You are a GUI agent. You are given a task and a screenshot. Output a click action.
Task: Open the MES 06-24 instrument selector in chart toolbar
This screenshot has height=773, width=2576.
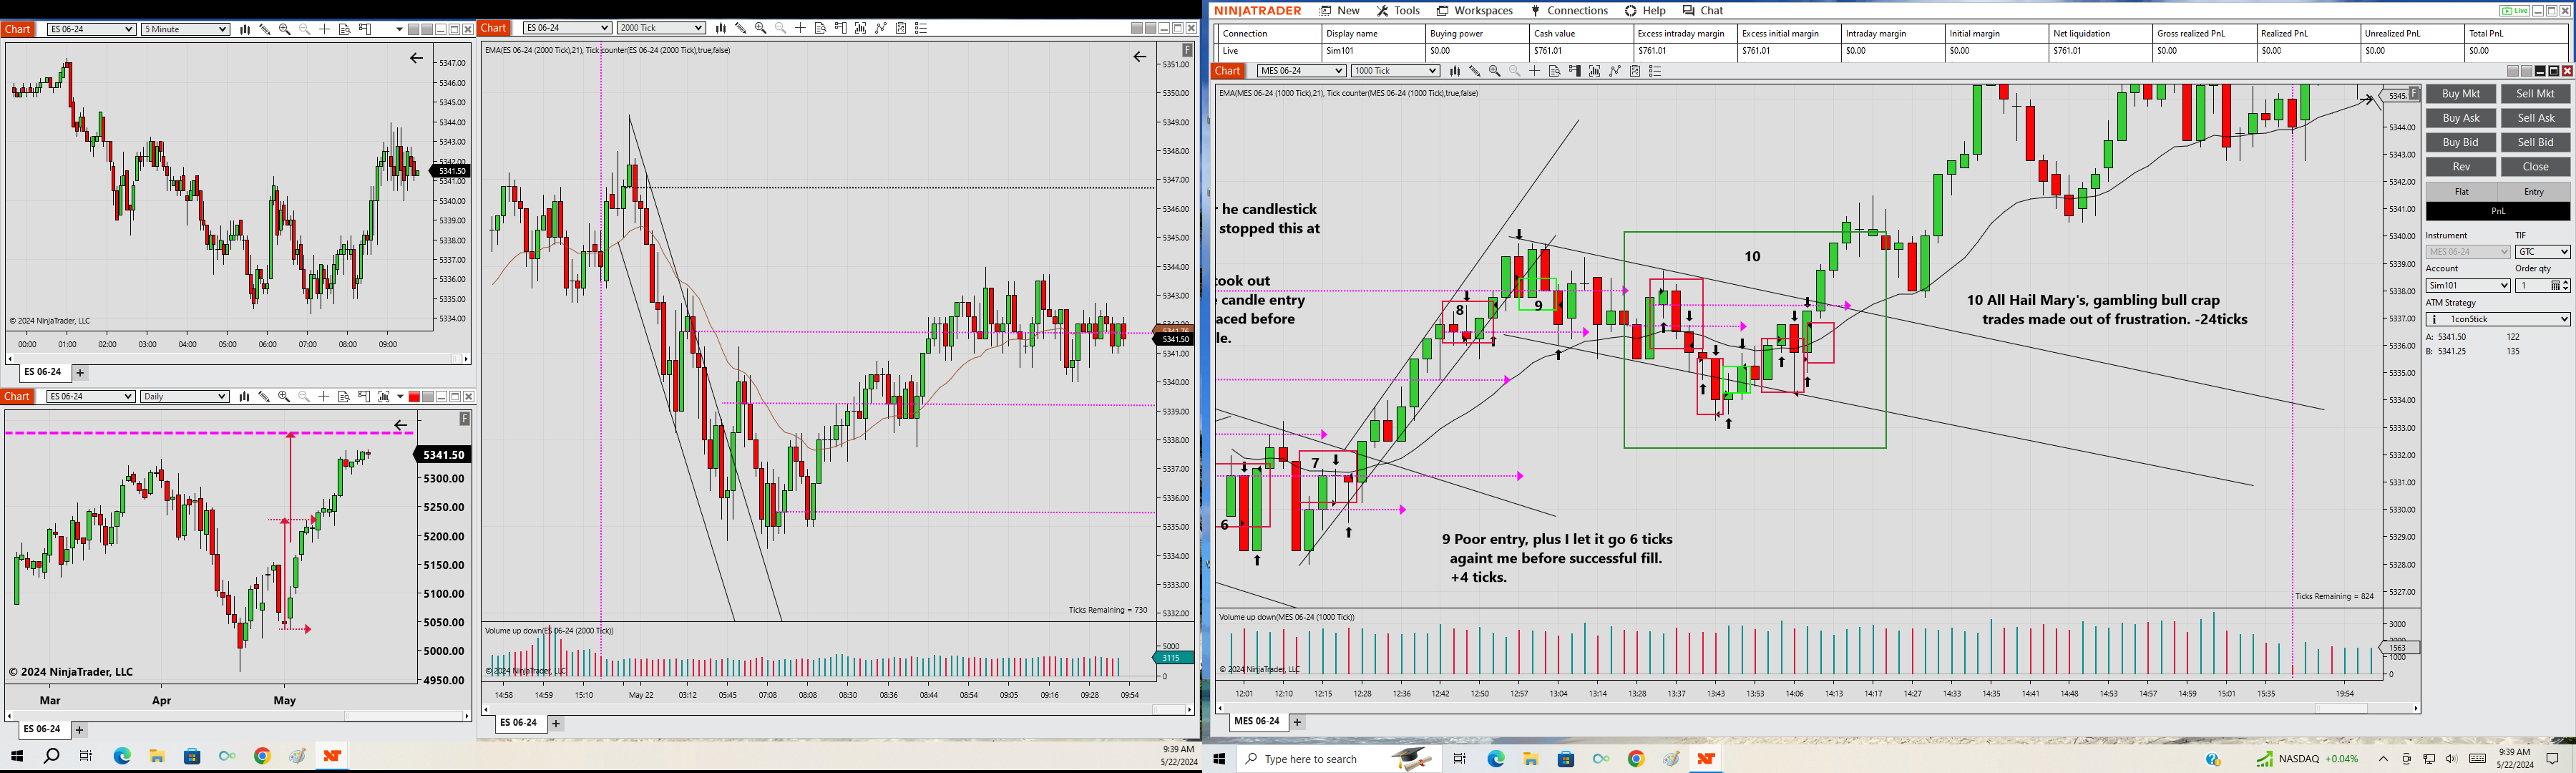pos(1301,71)
